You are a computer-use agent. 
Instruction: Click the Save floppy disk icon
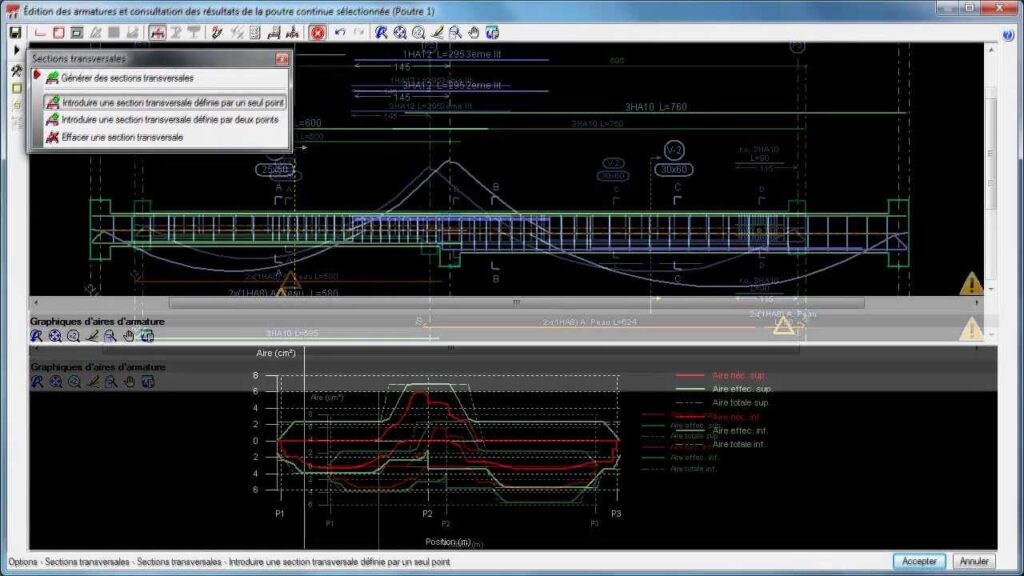[x=15, y=32]
